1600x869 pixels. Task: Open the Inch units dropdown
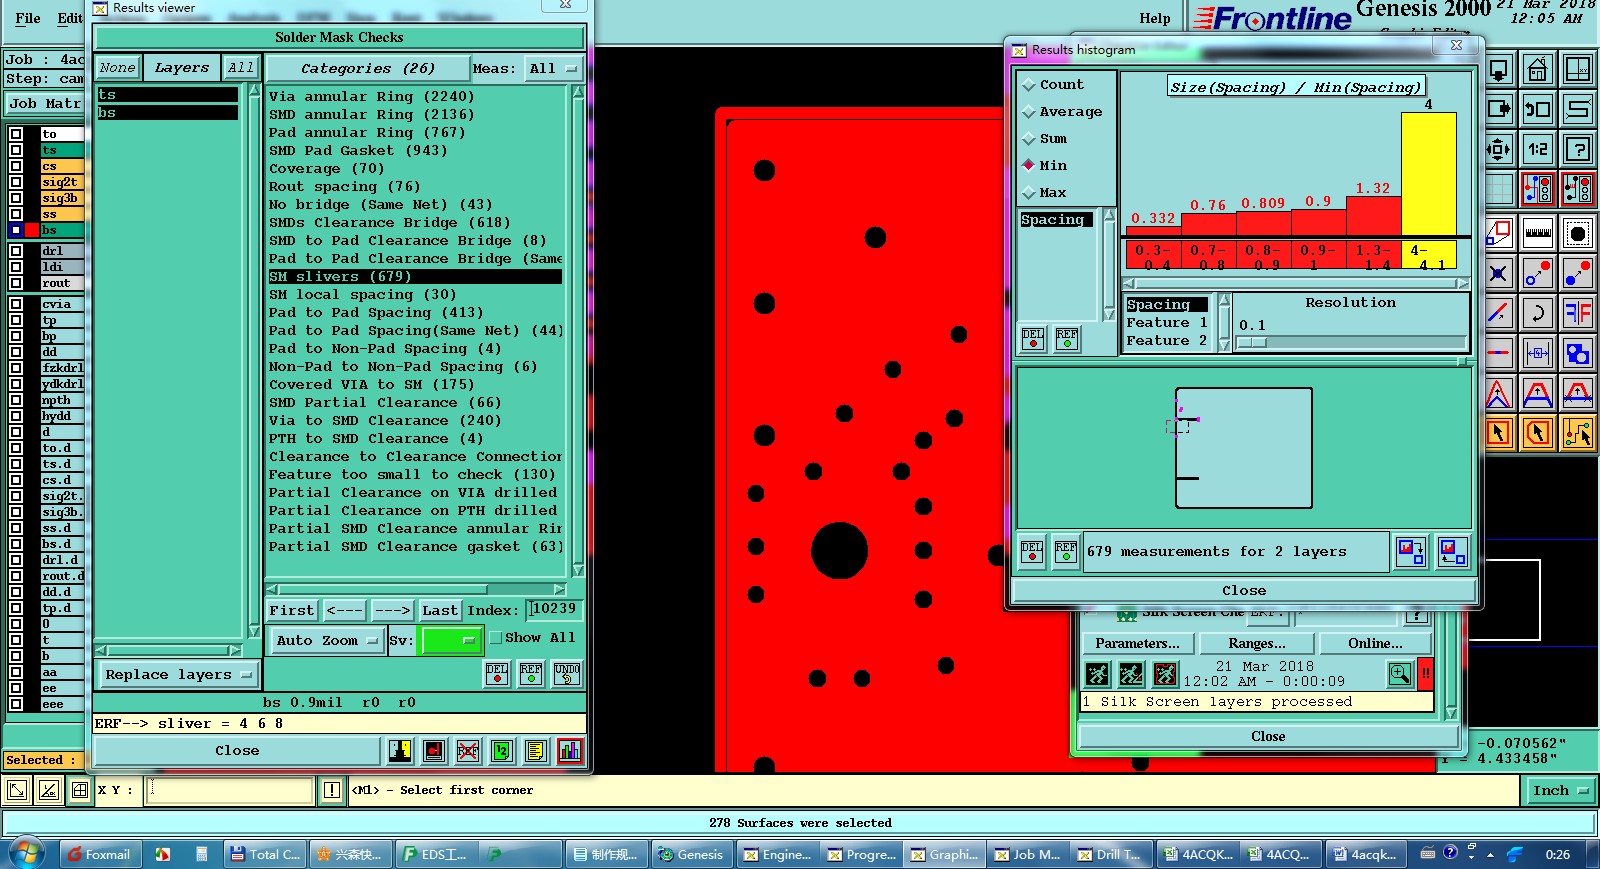coord(1560,791)
